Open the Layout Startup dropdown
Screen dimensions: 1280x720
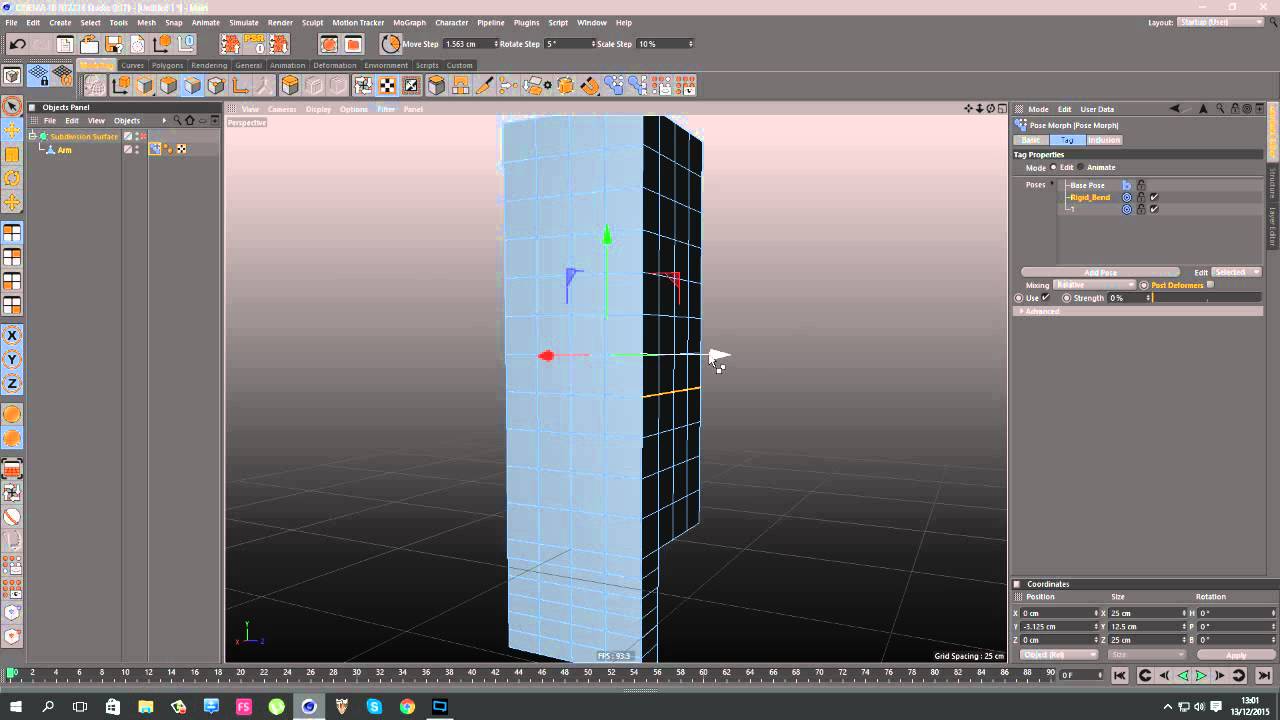1221,22
